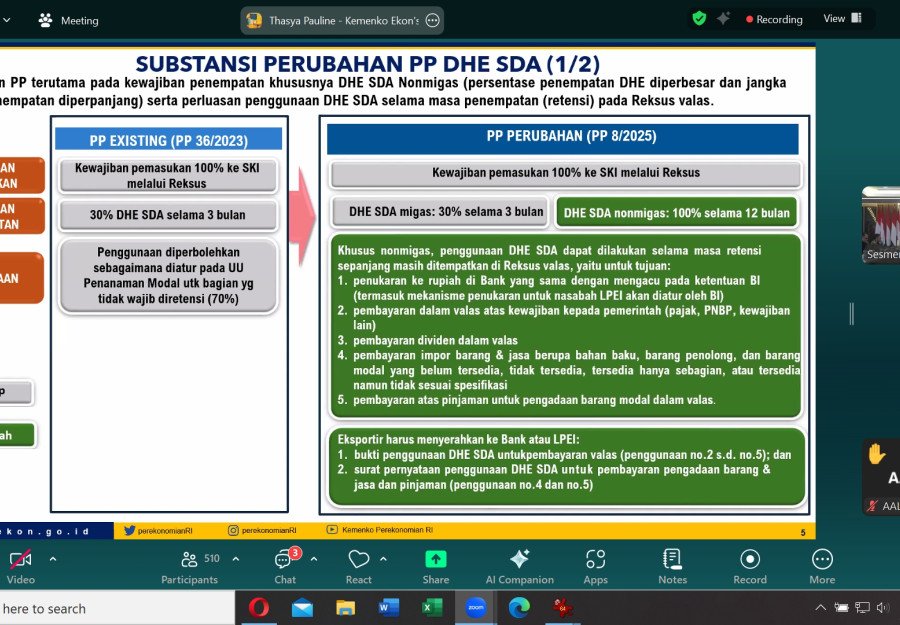Click the shared screen options ellipsis button
Image resolution: width=900 pixels, height=625 pixels.
click(433, 21)
